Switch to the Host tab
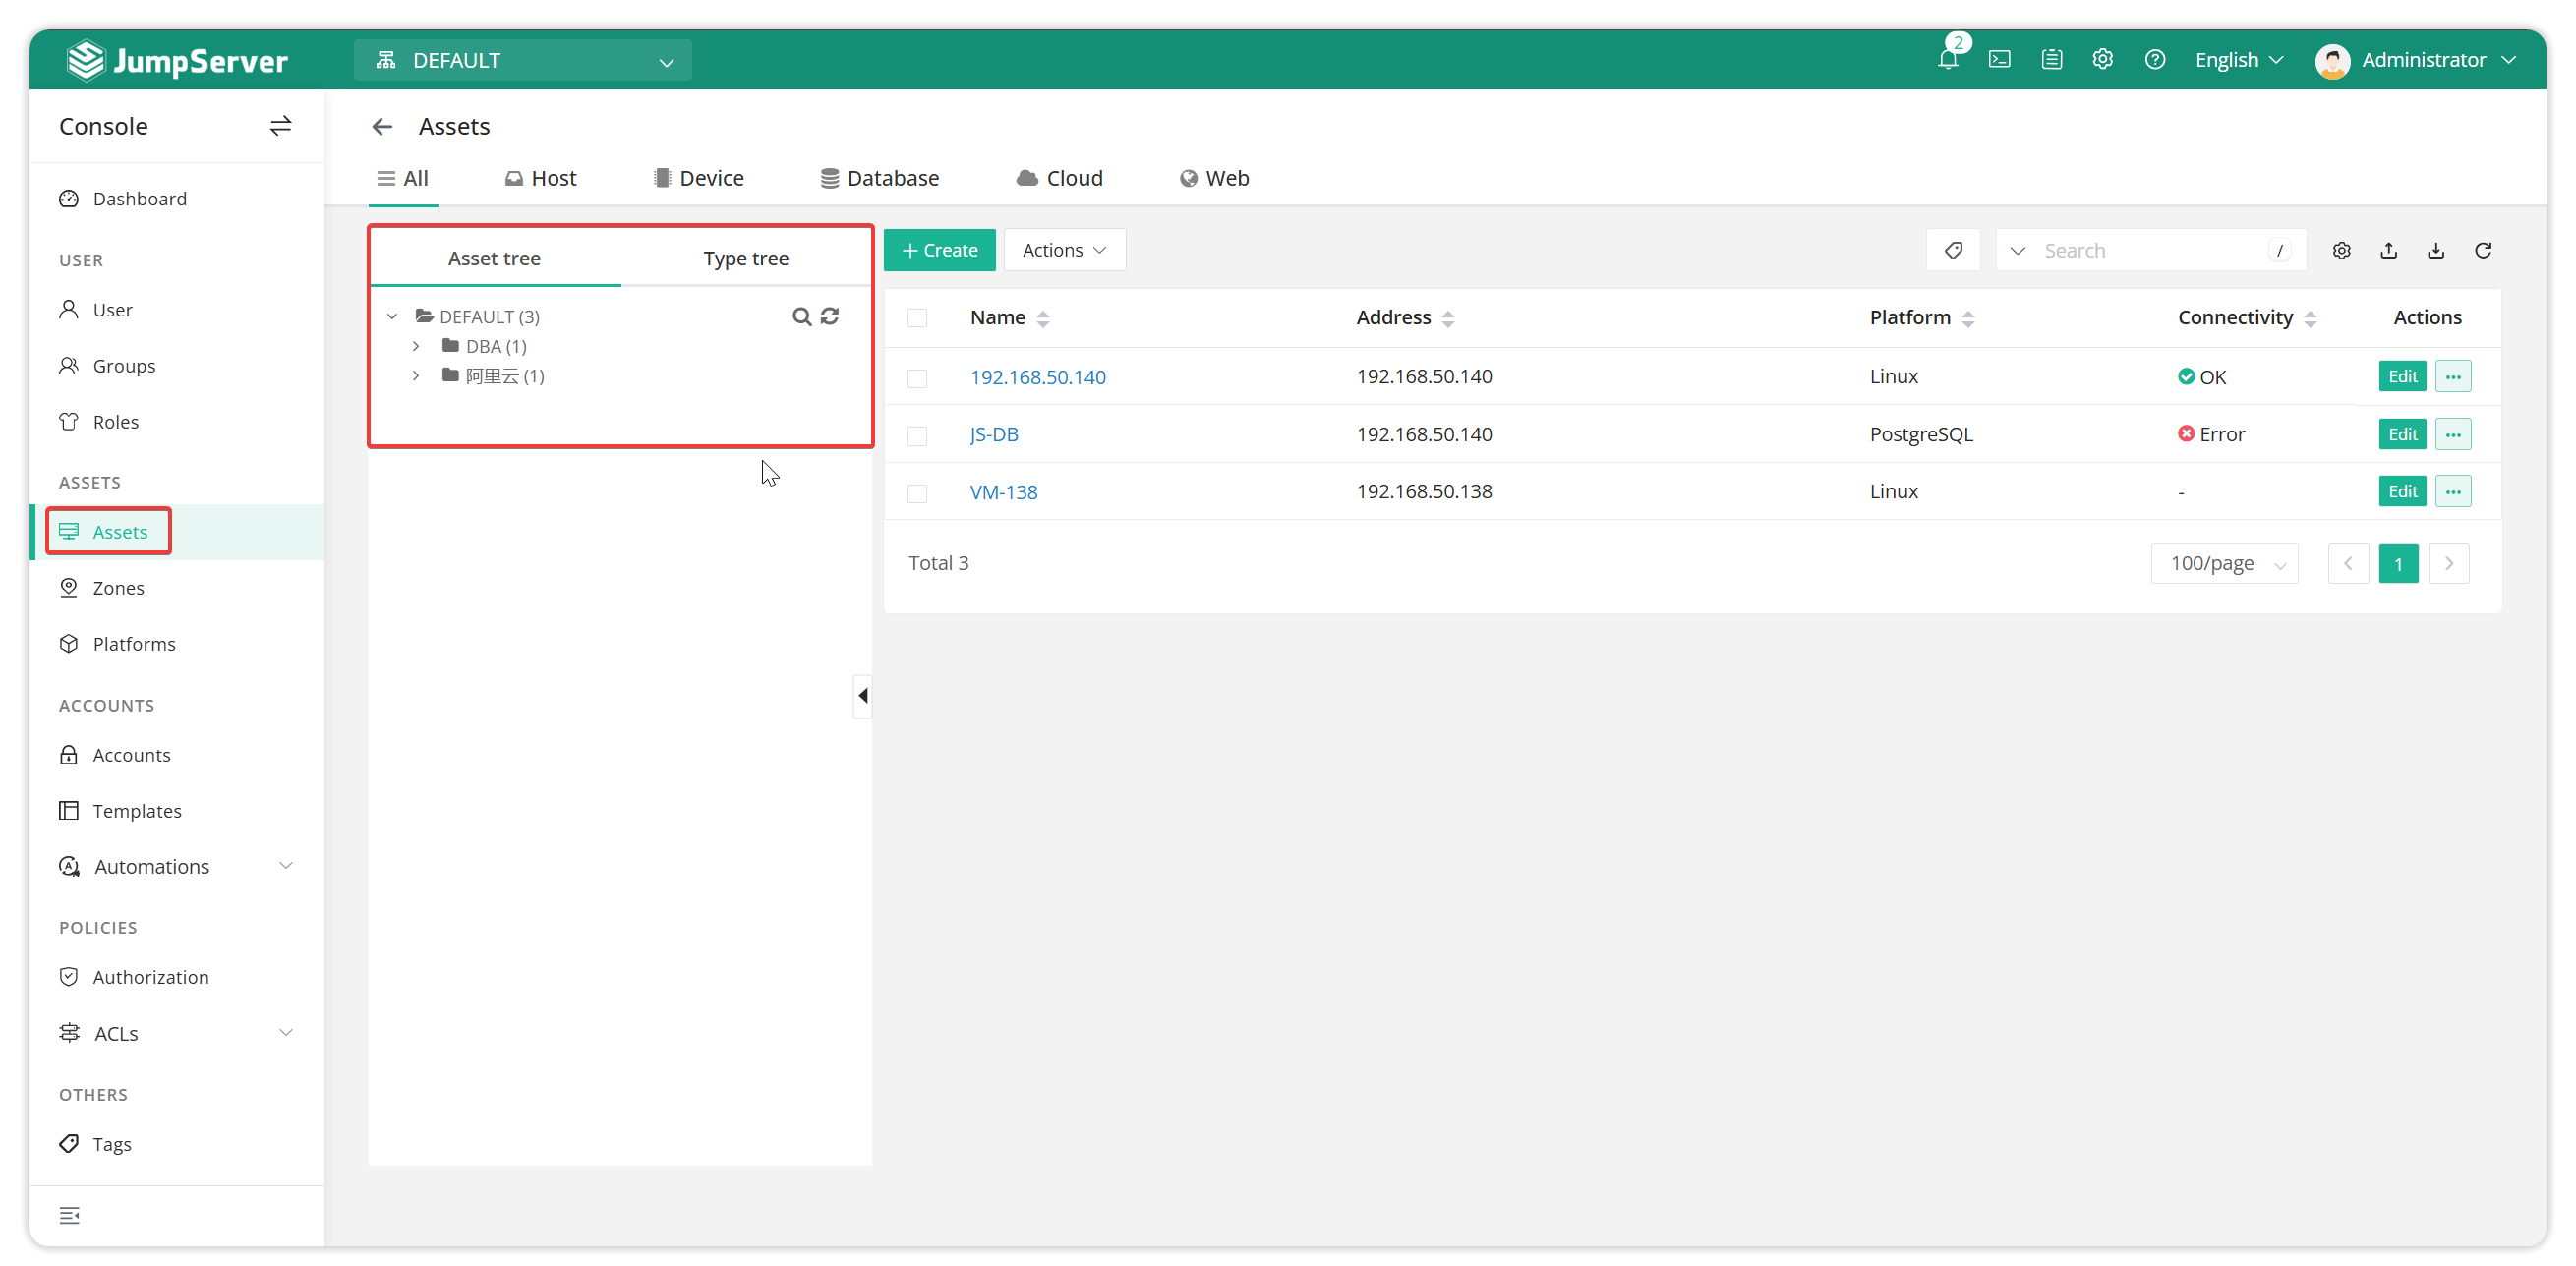2576x1266 pixels. 540,178
